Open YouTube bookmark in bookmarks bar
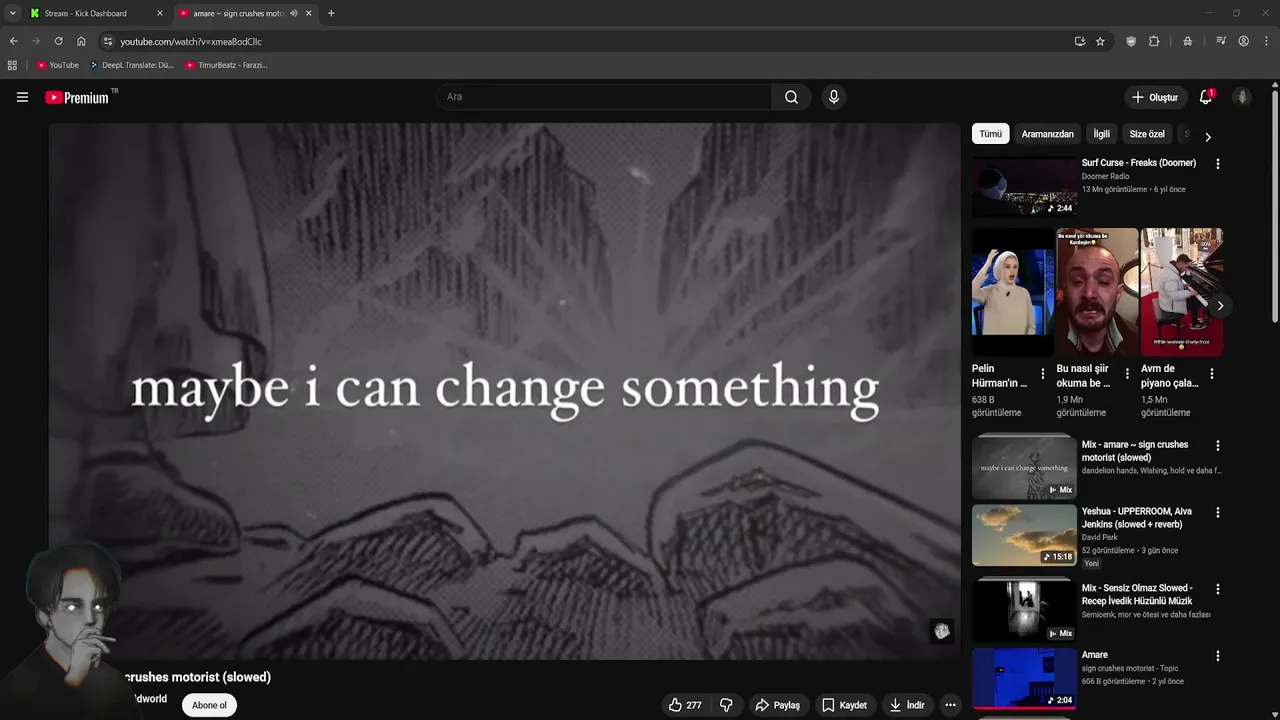 click(x=57, y=65)
